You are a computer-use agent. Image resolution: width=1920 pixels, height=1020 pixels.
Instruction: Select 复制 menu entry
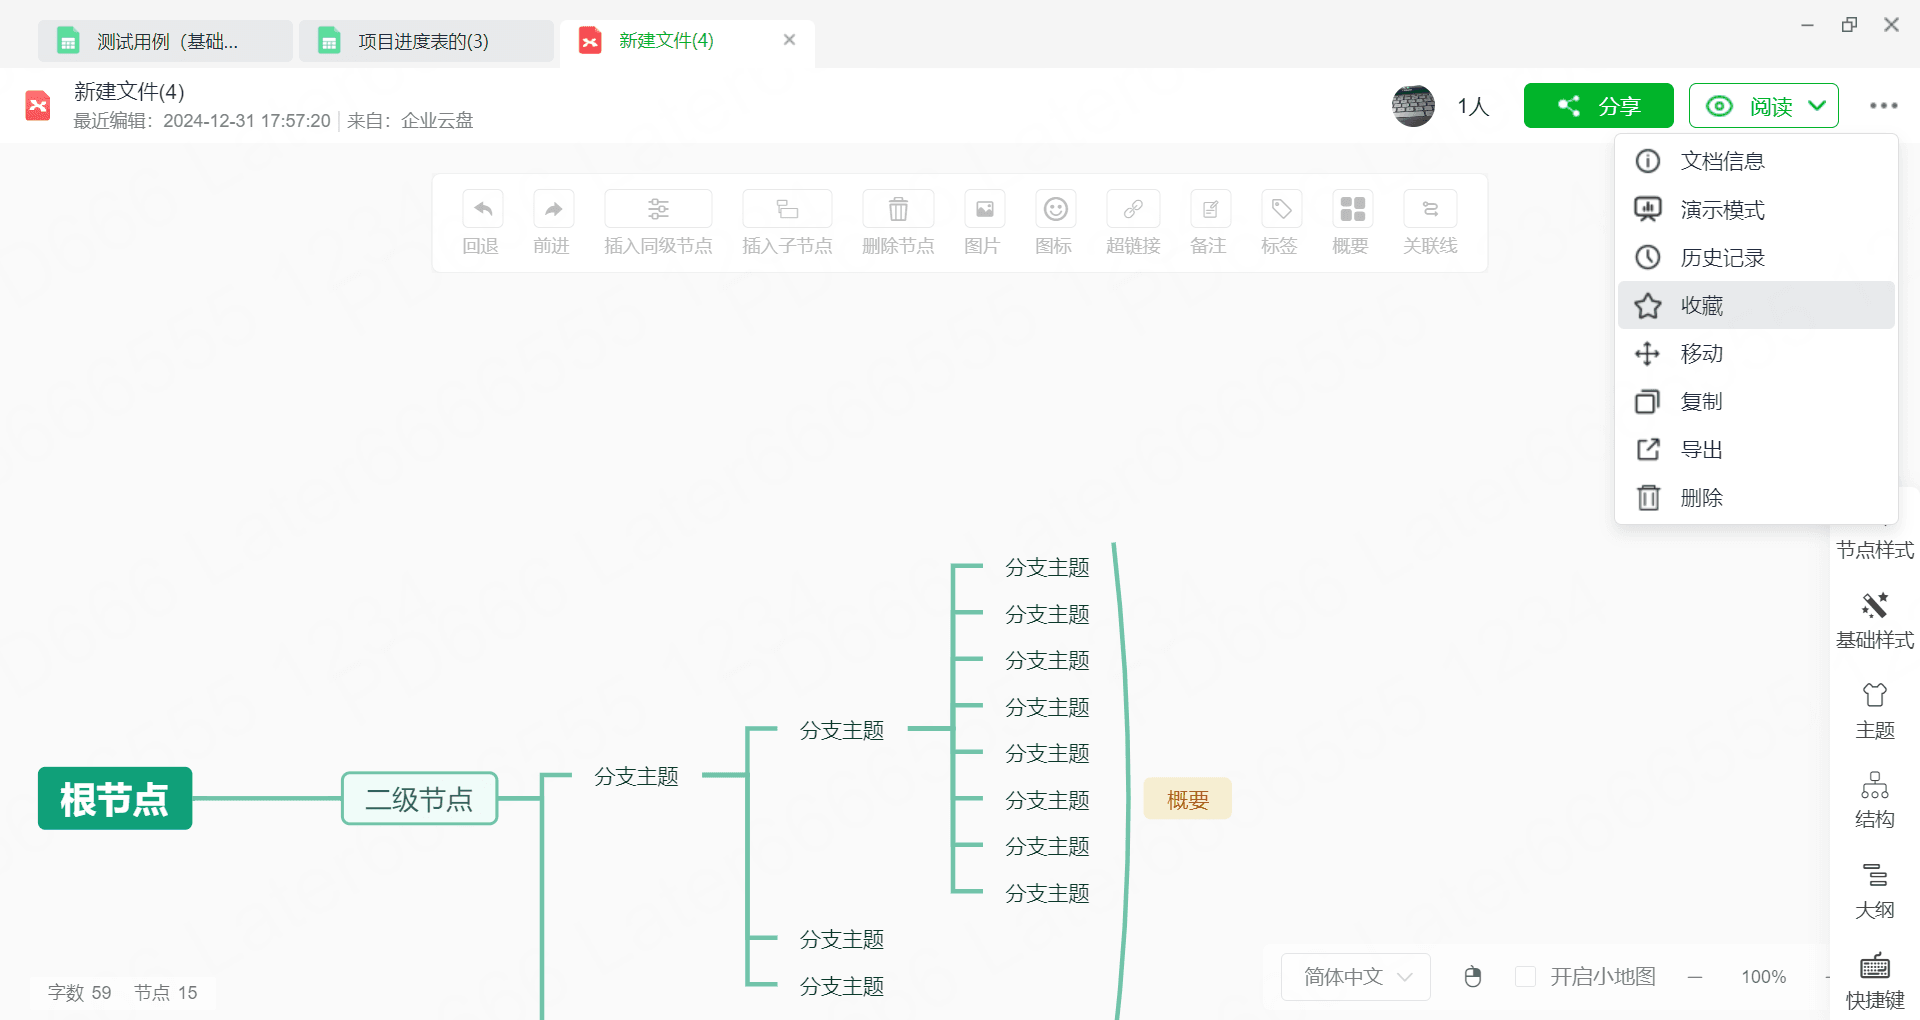pos(1756,401)
